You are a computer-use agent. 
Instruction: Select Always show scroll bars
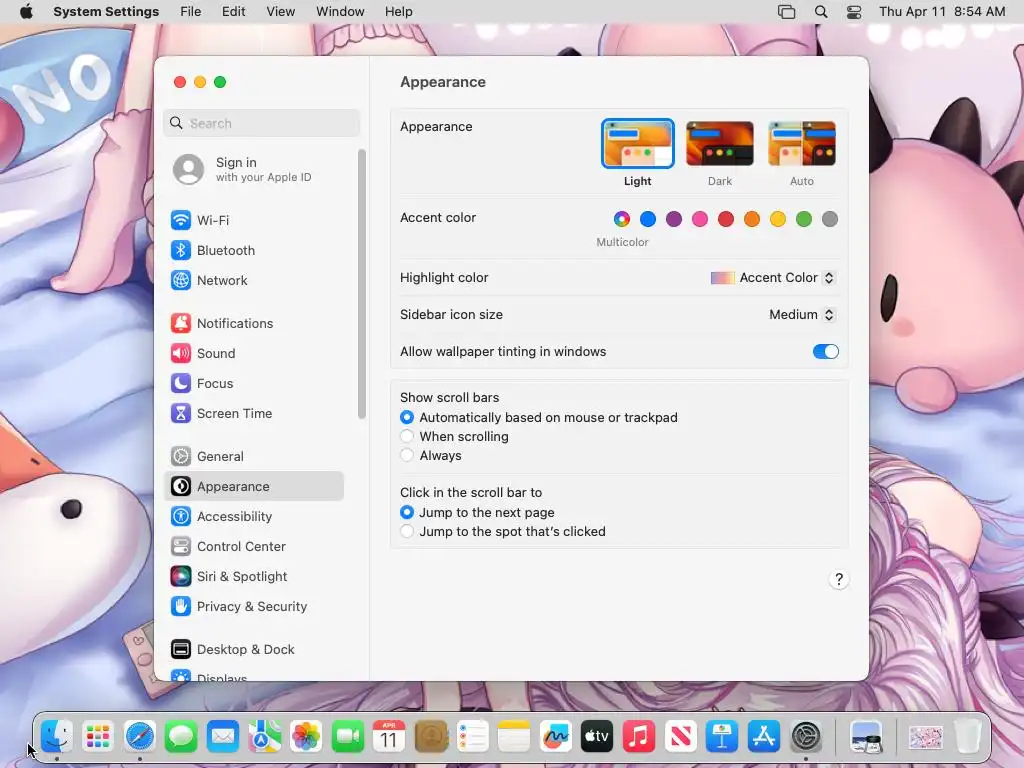coord(407,455)
